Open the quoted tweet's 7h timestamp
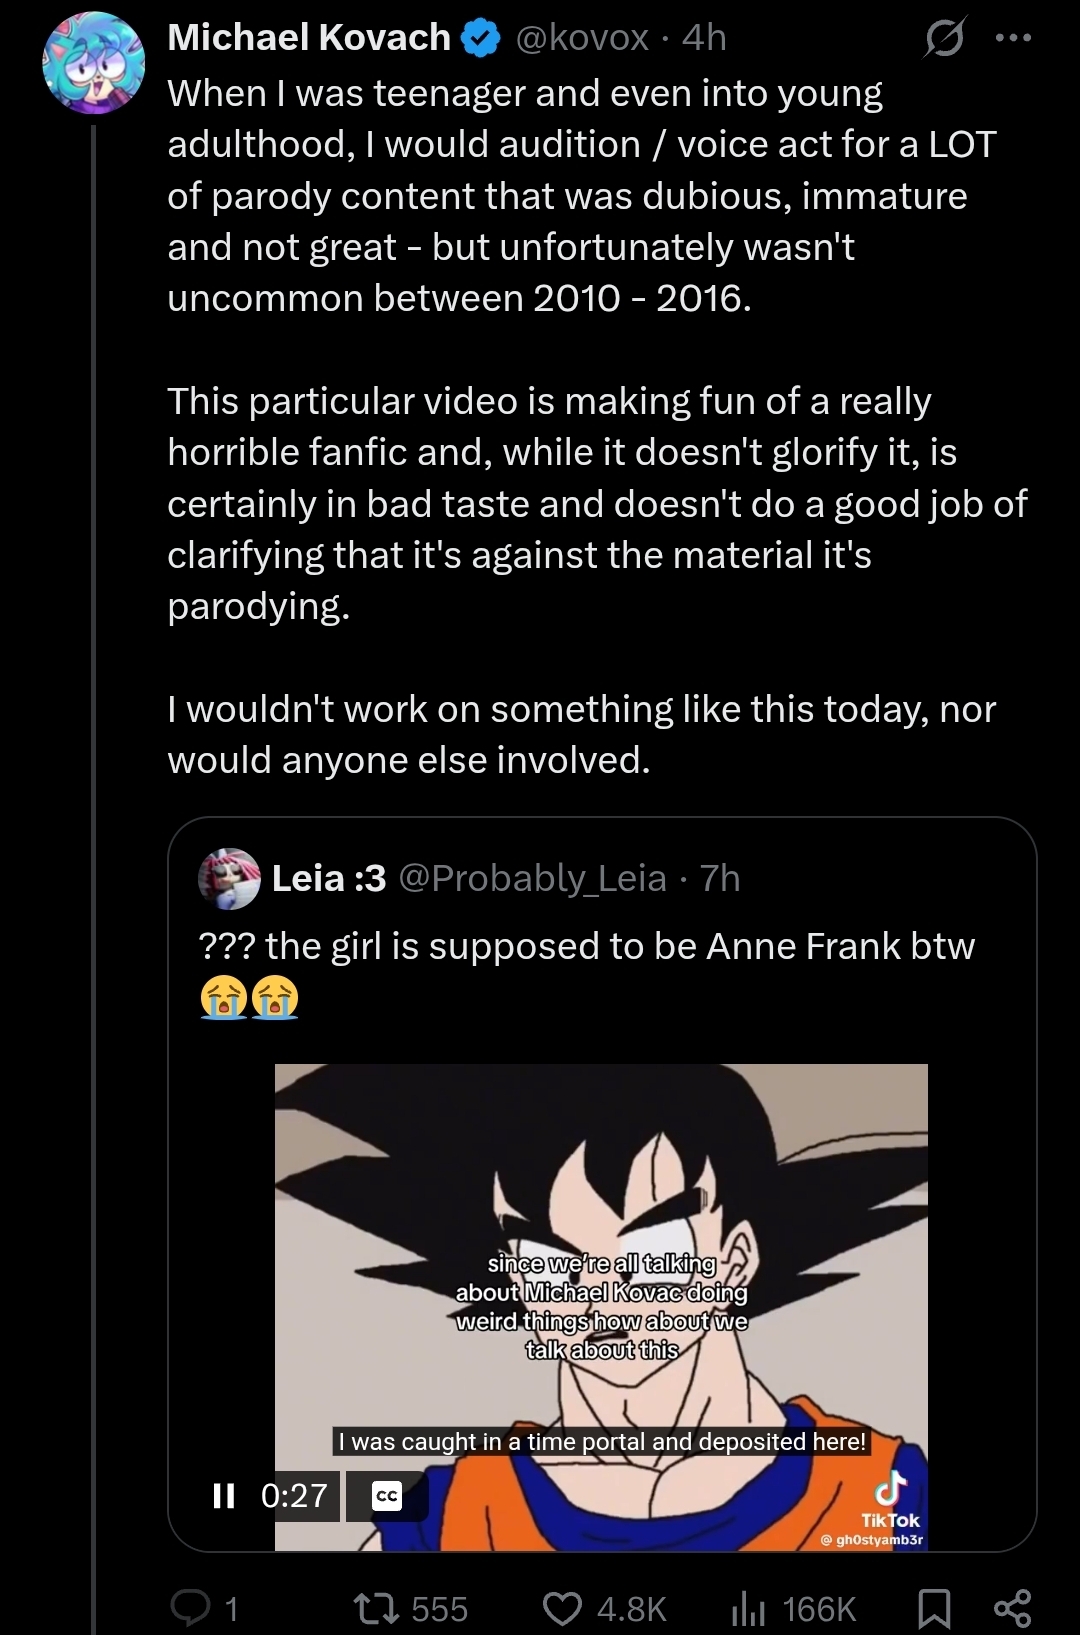The height and width of the screenshot is (1635, 1080). [x=720, y=878]
